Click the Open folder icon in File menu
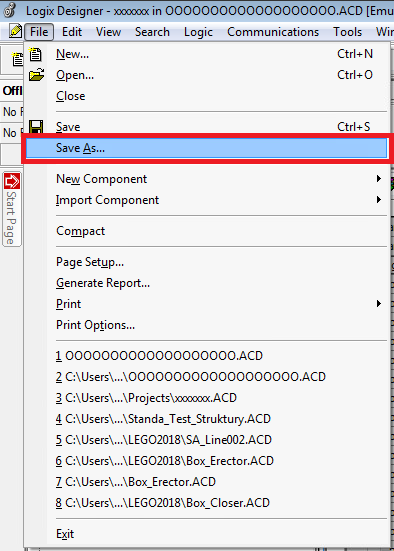This screenshot has width=394, height=551. pos(36,75)
